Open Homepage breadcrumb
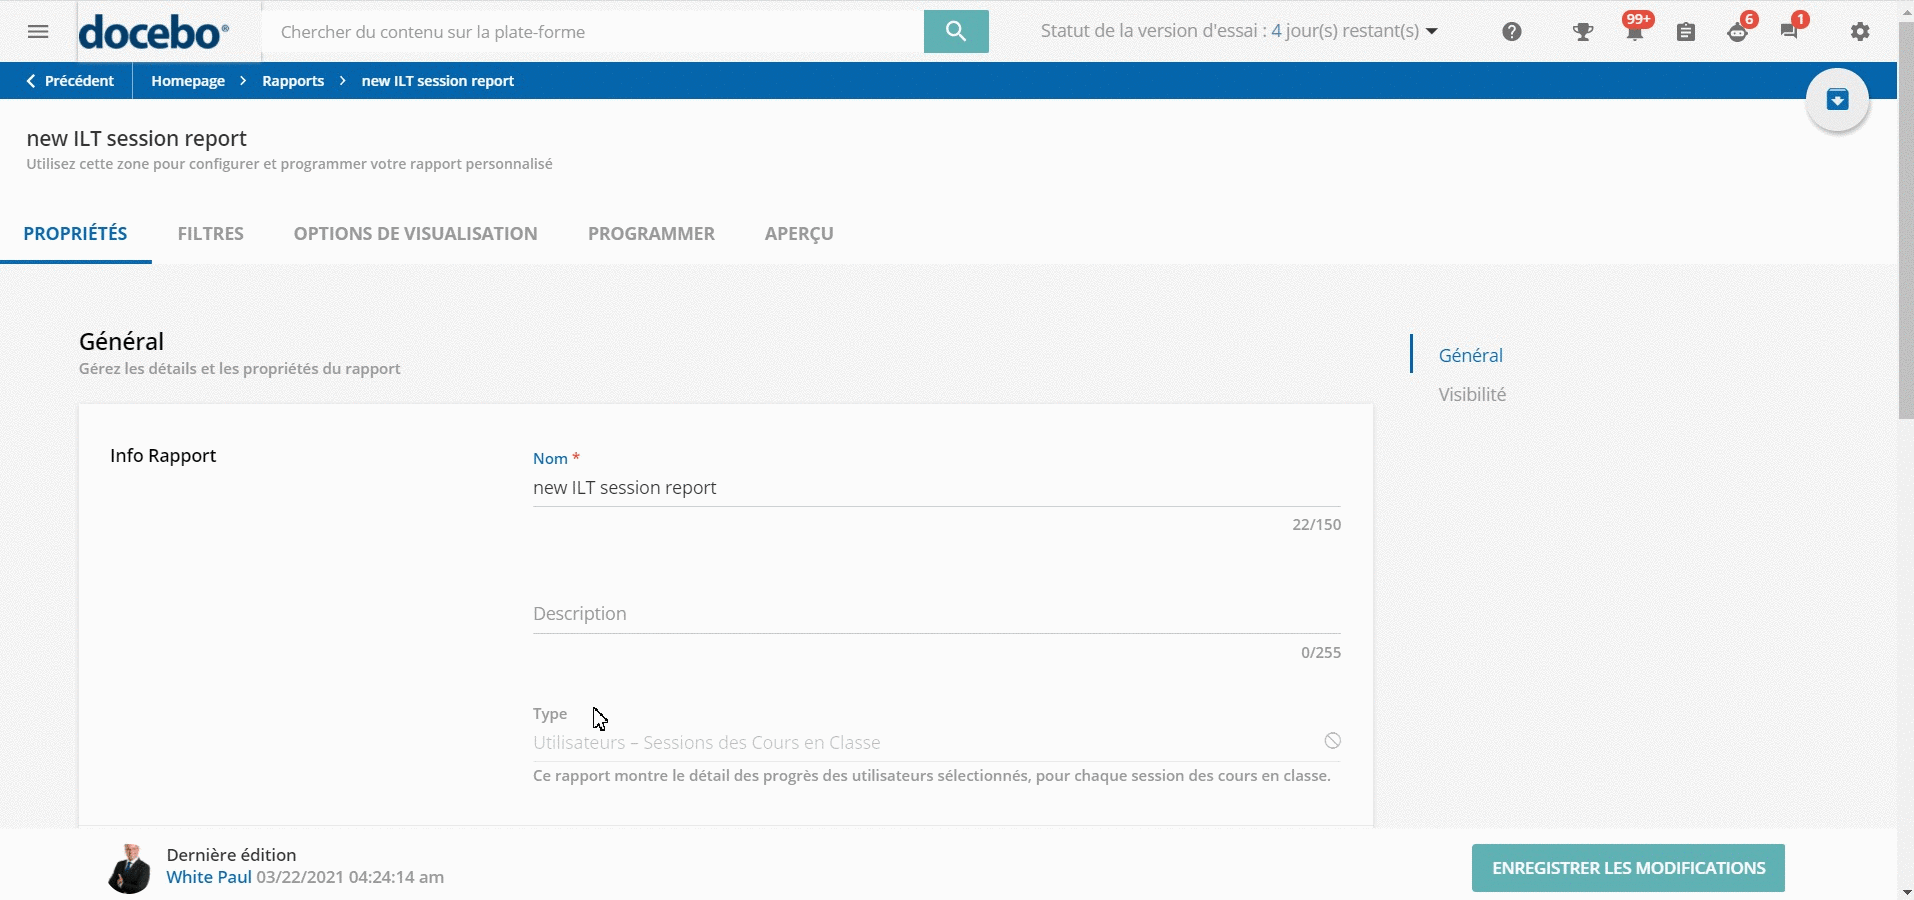The height and width of the screenshot is (900, 1914). [188, 81]
